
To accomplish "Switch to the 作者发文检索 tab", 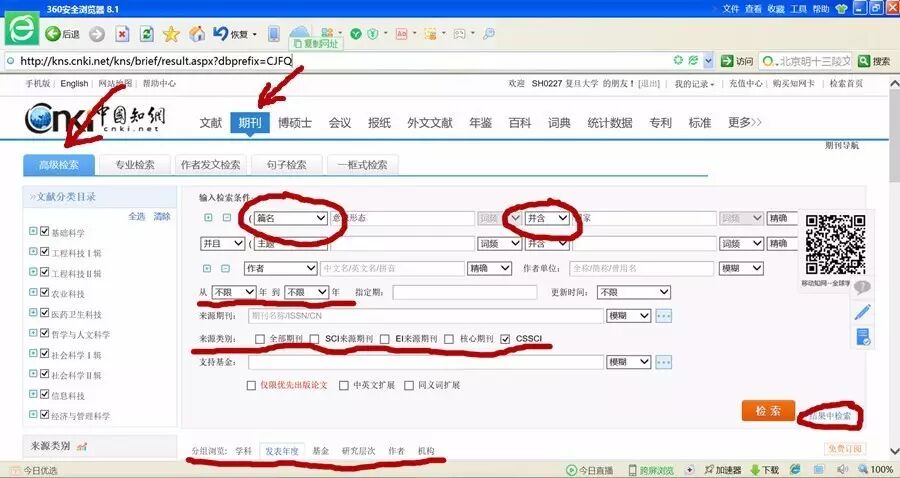I will 211,165.
